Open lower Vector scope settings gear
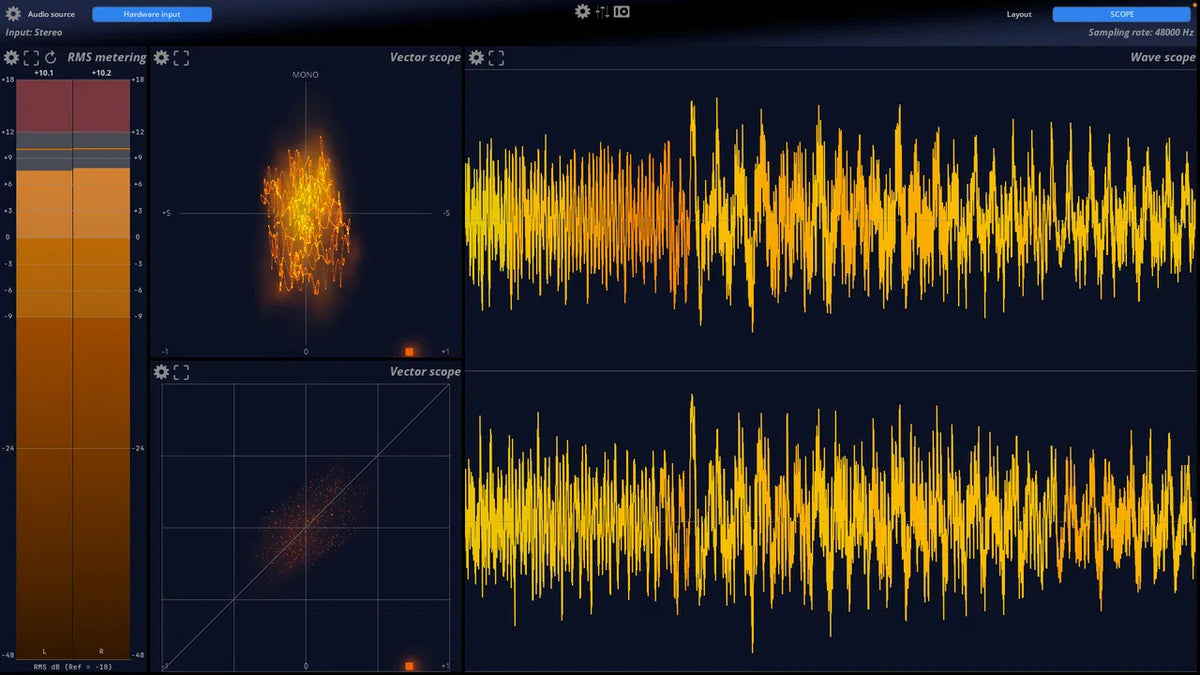Viewport: 1200px width, 675px height. 161,372
